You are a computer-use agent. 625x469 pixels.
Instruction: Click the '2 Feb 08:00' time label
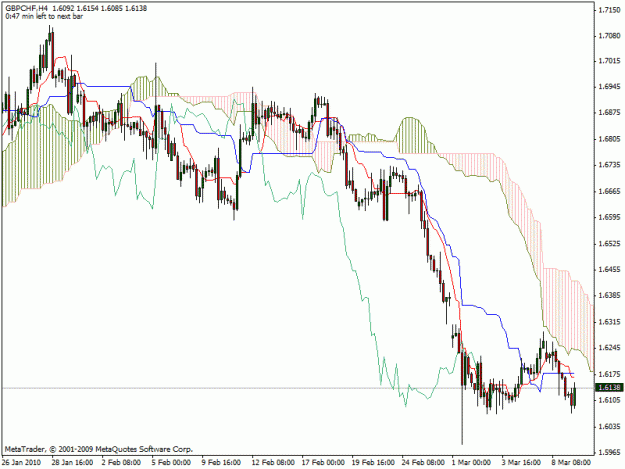click(x=121, y=462)
